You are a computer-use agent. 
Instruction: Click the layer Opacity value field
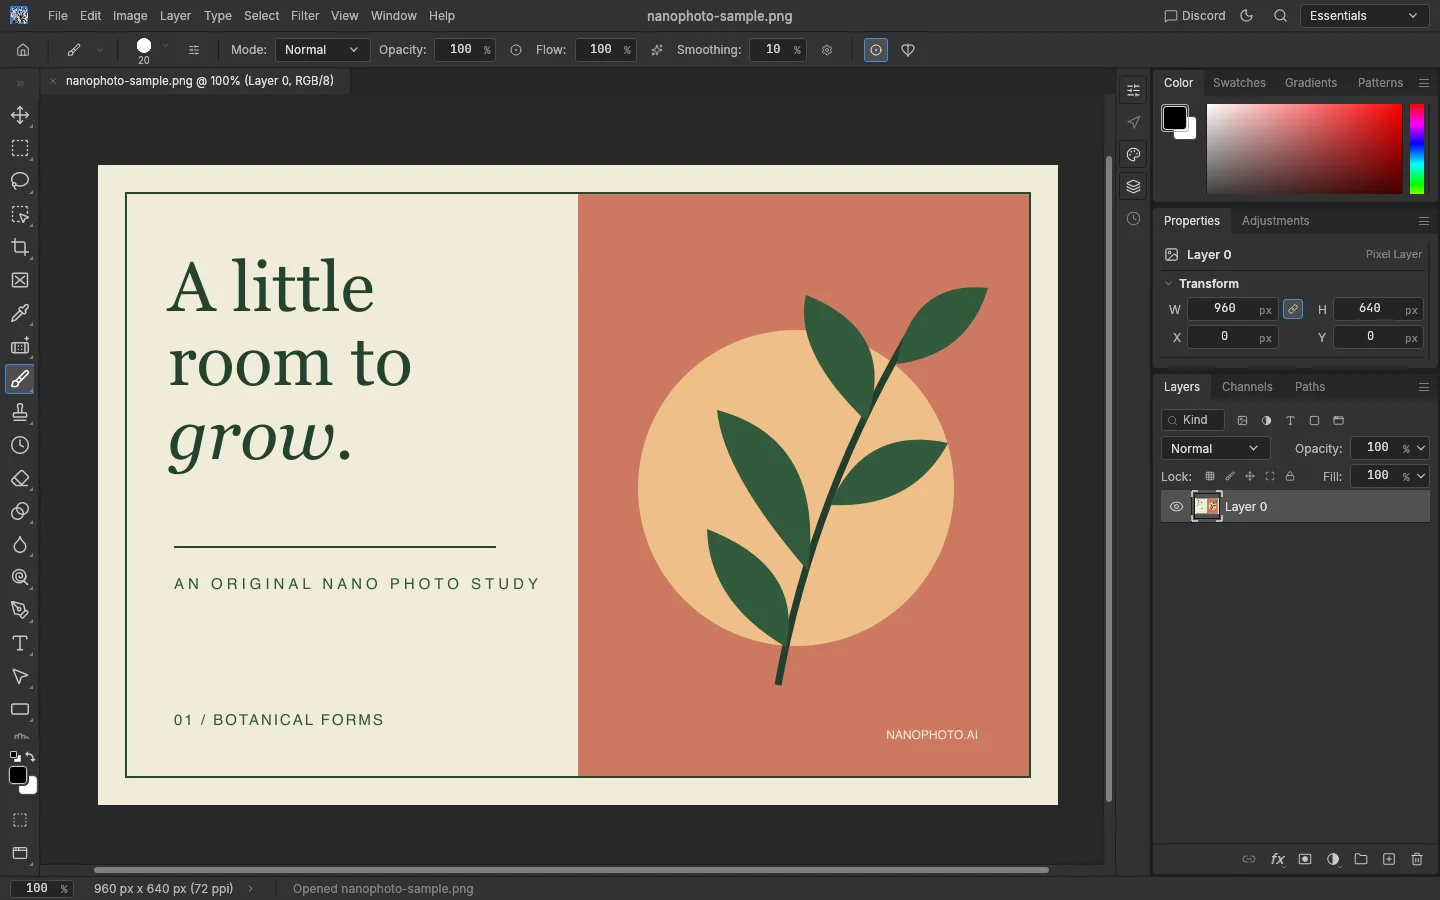(1377, 448)
